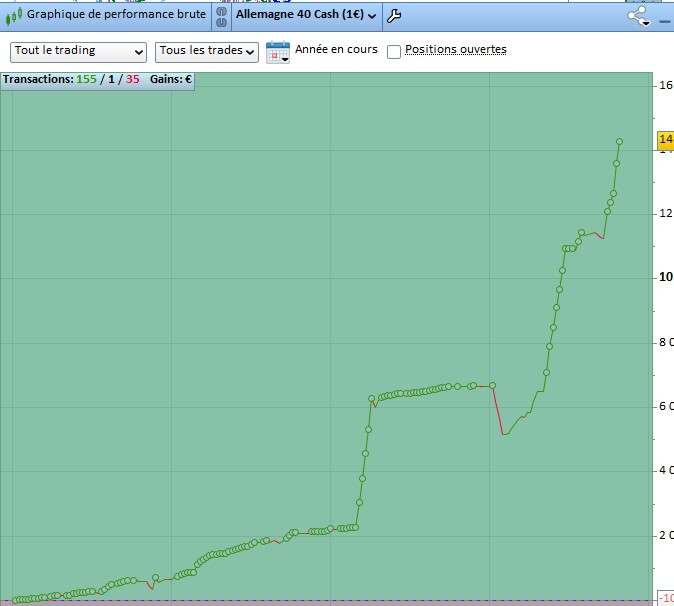Image resolution: width=674 pixels, height=606 pixels.
Task: Click the Graphique de performance brute title
Action: [x=116, y=14]
